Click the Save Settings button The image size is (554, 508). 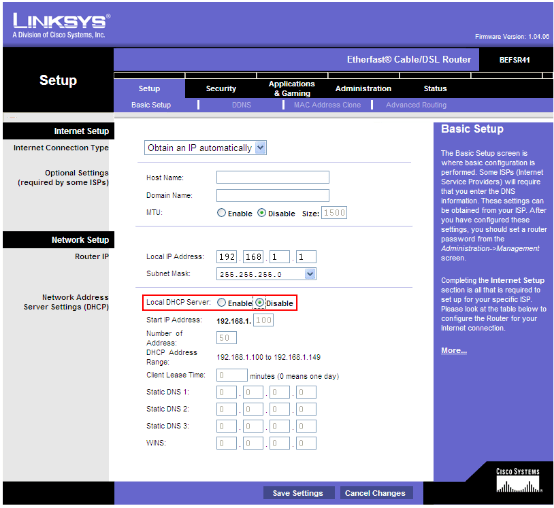click(x=299, y=493)
